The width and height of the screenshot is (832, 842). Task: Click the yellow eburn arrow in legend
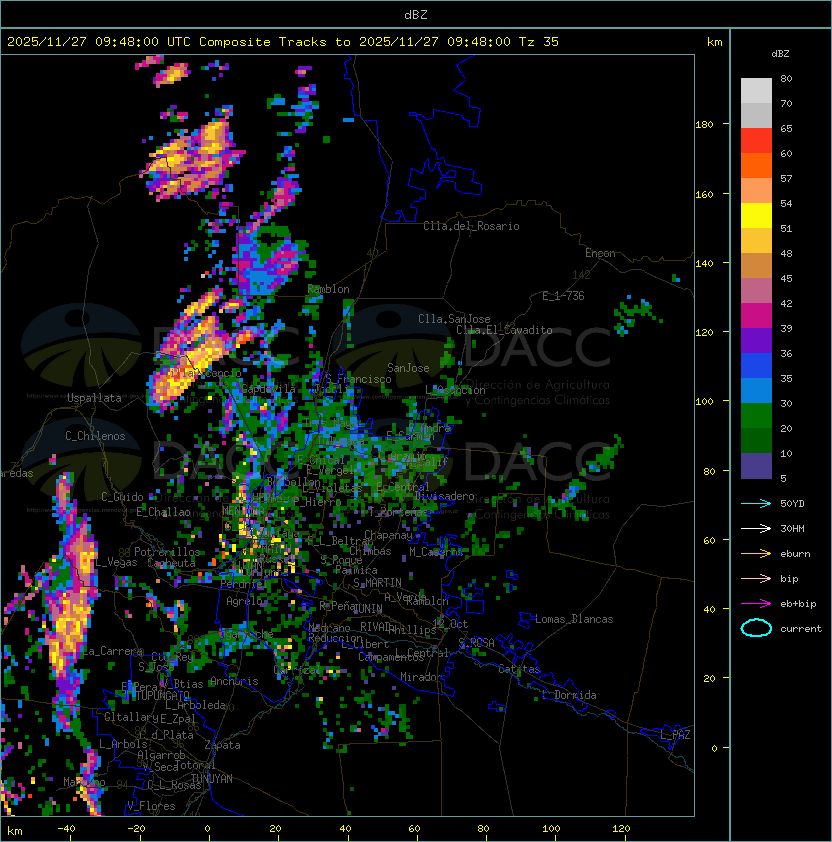coord(756,553)
